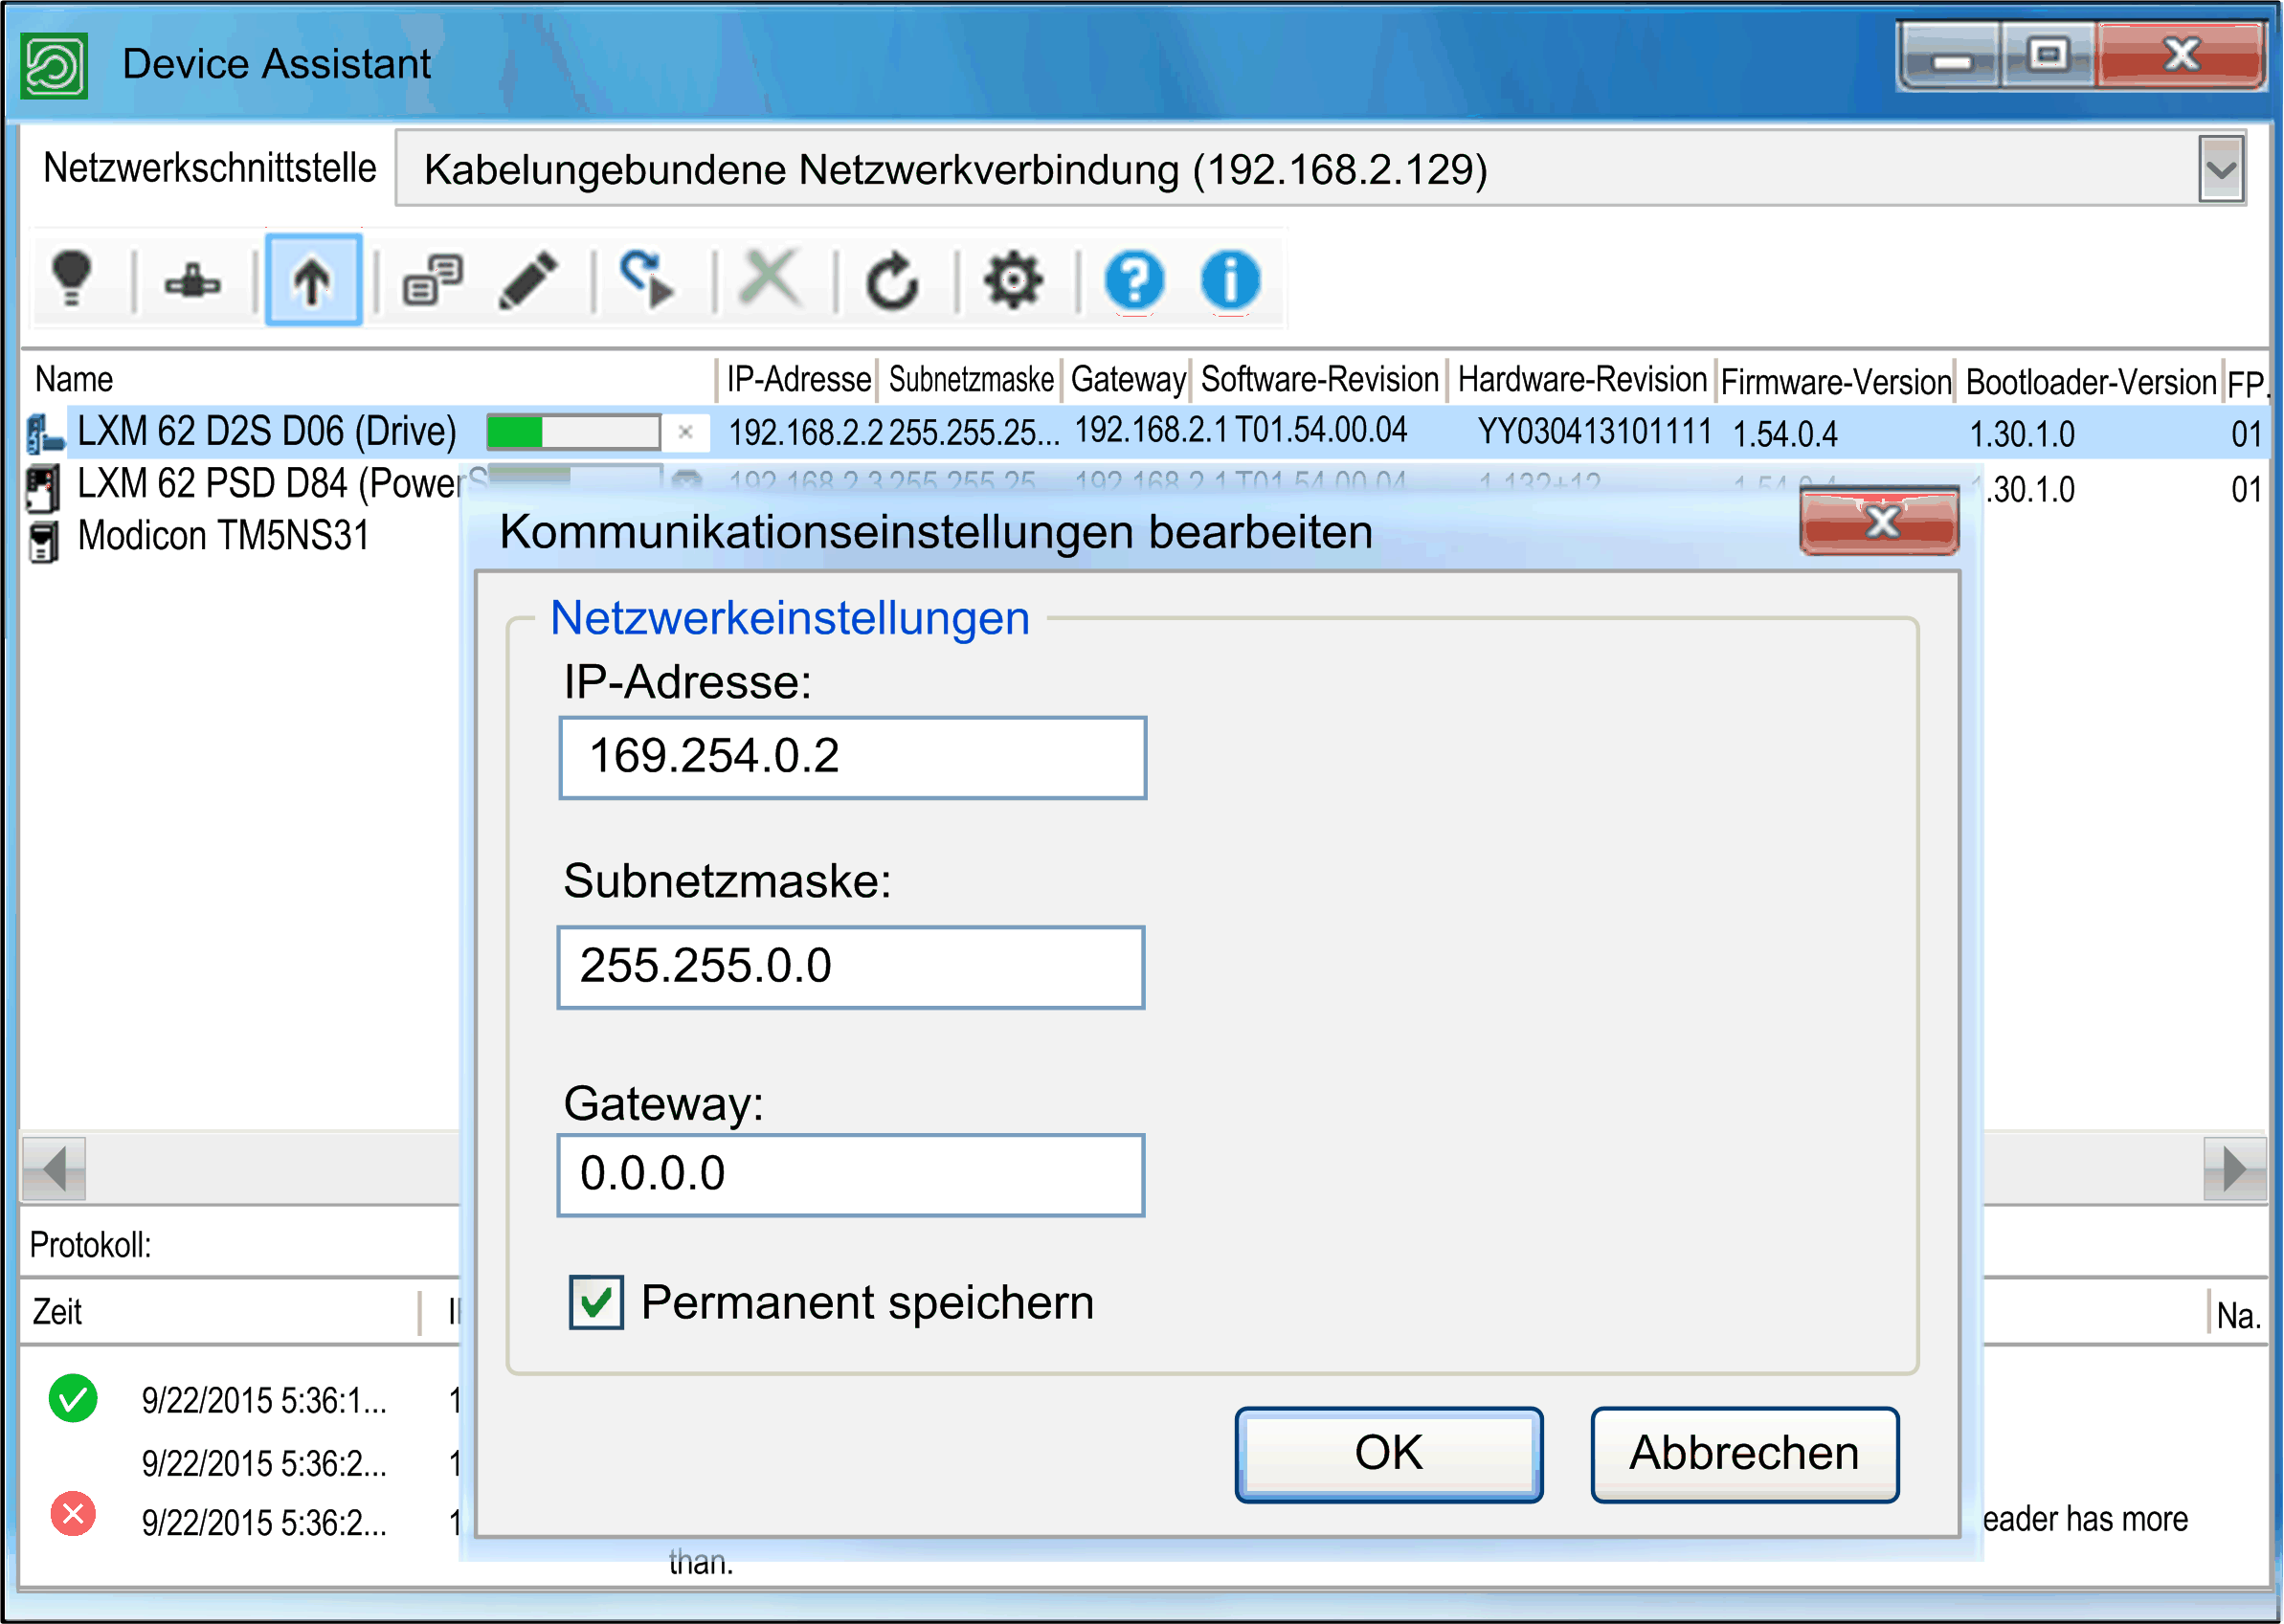Confirm settings with the OK button
Viewport: 2284px width, 1624px height.
pos(1389,1454)
